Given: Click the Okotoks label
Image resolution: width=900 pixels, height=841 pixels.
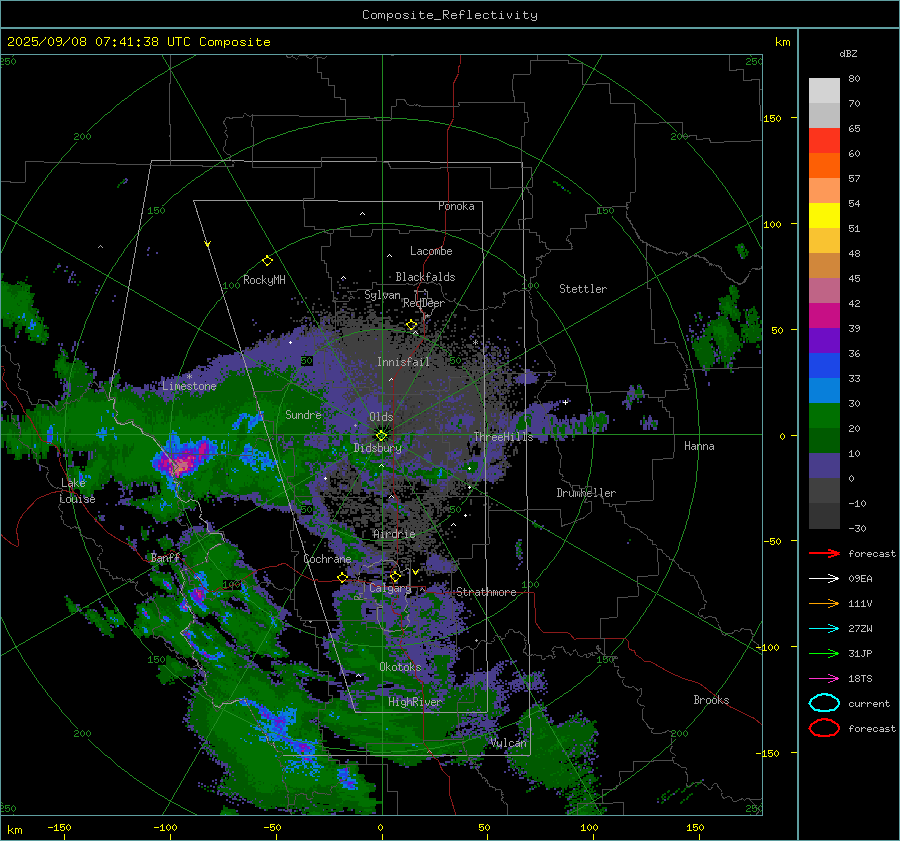Looking at the screenshot, I should tap(400, 667).
